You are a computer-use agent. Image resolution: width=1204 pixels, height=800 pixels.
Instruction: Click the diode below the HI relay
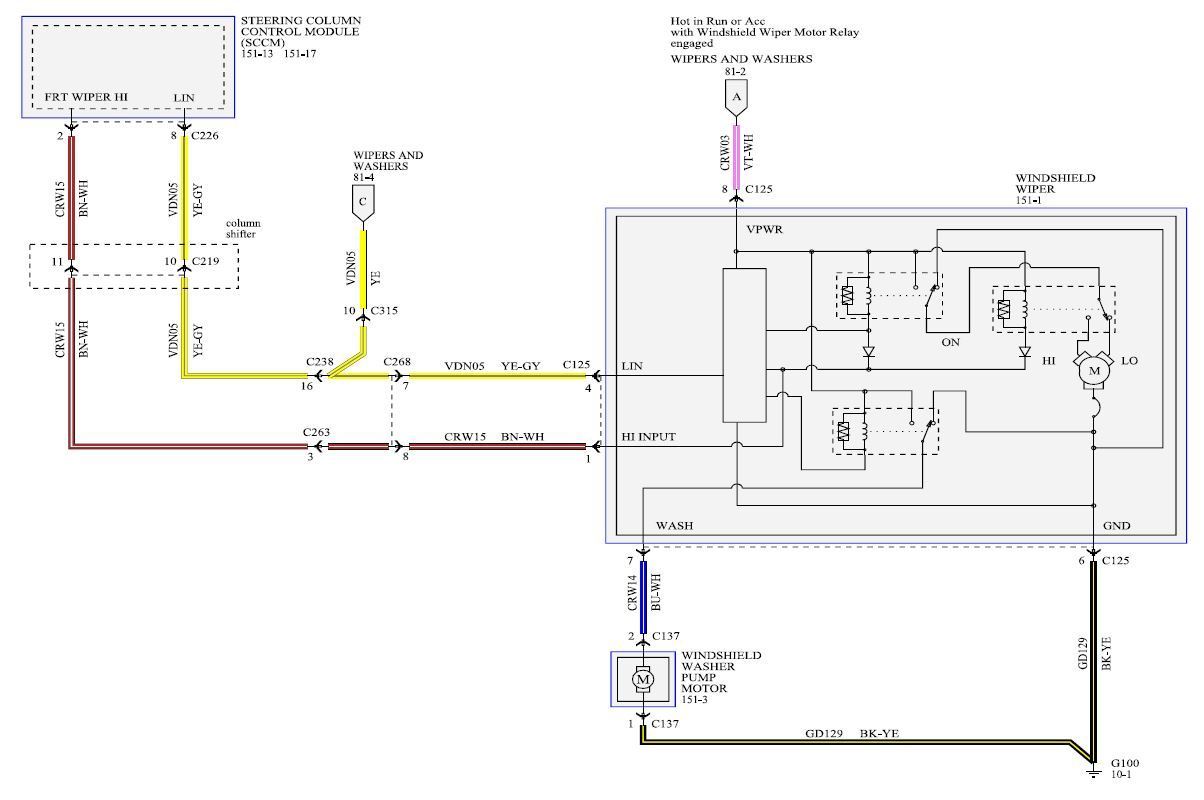click(x=1024, y=353)
